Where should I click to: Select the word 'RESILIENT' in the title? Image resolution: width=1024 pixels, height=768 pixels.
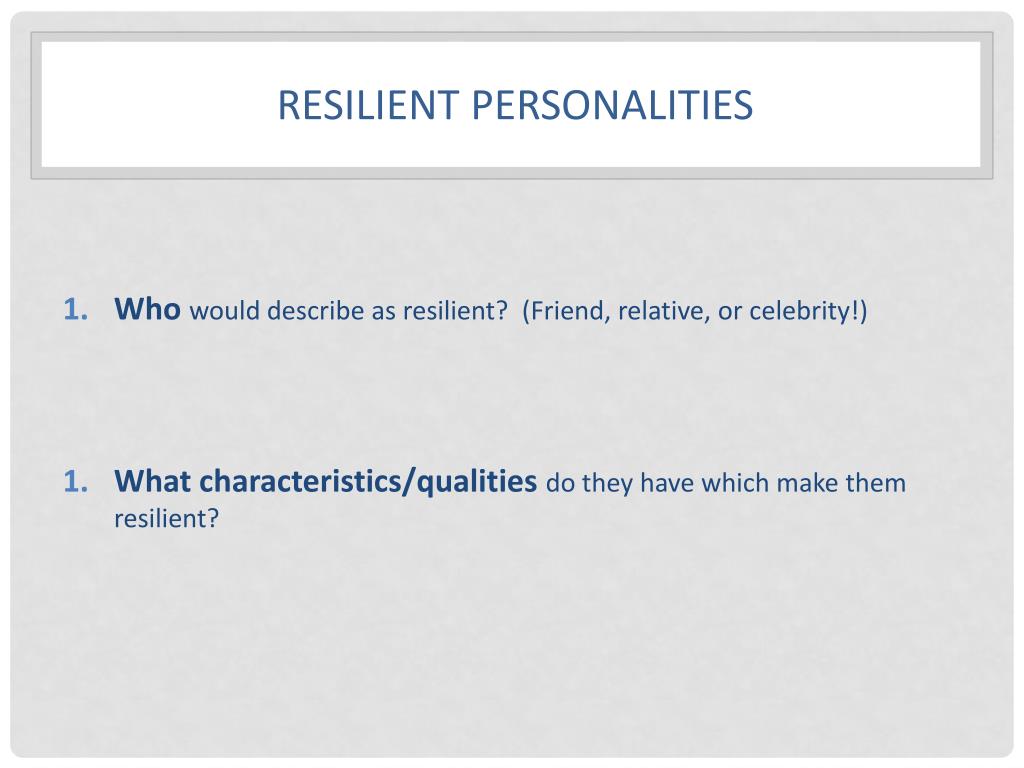point(368,105)
